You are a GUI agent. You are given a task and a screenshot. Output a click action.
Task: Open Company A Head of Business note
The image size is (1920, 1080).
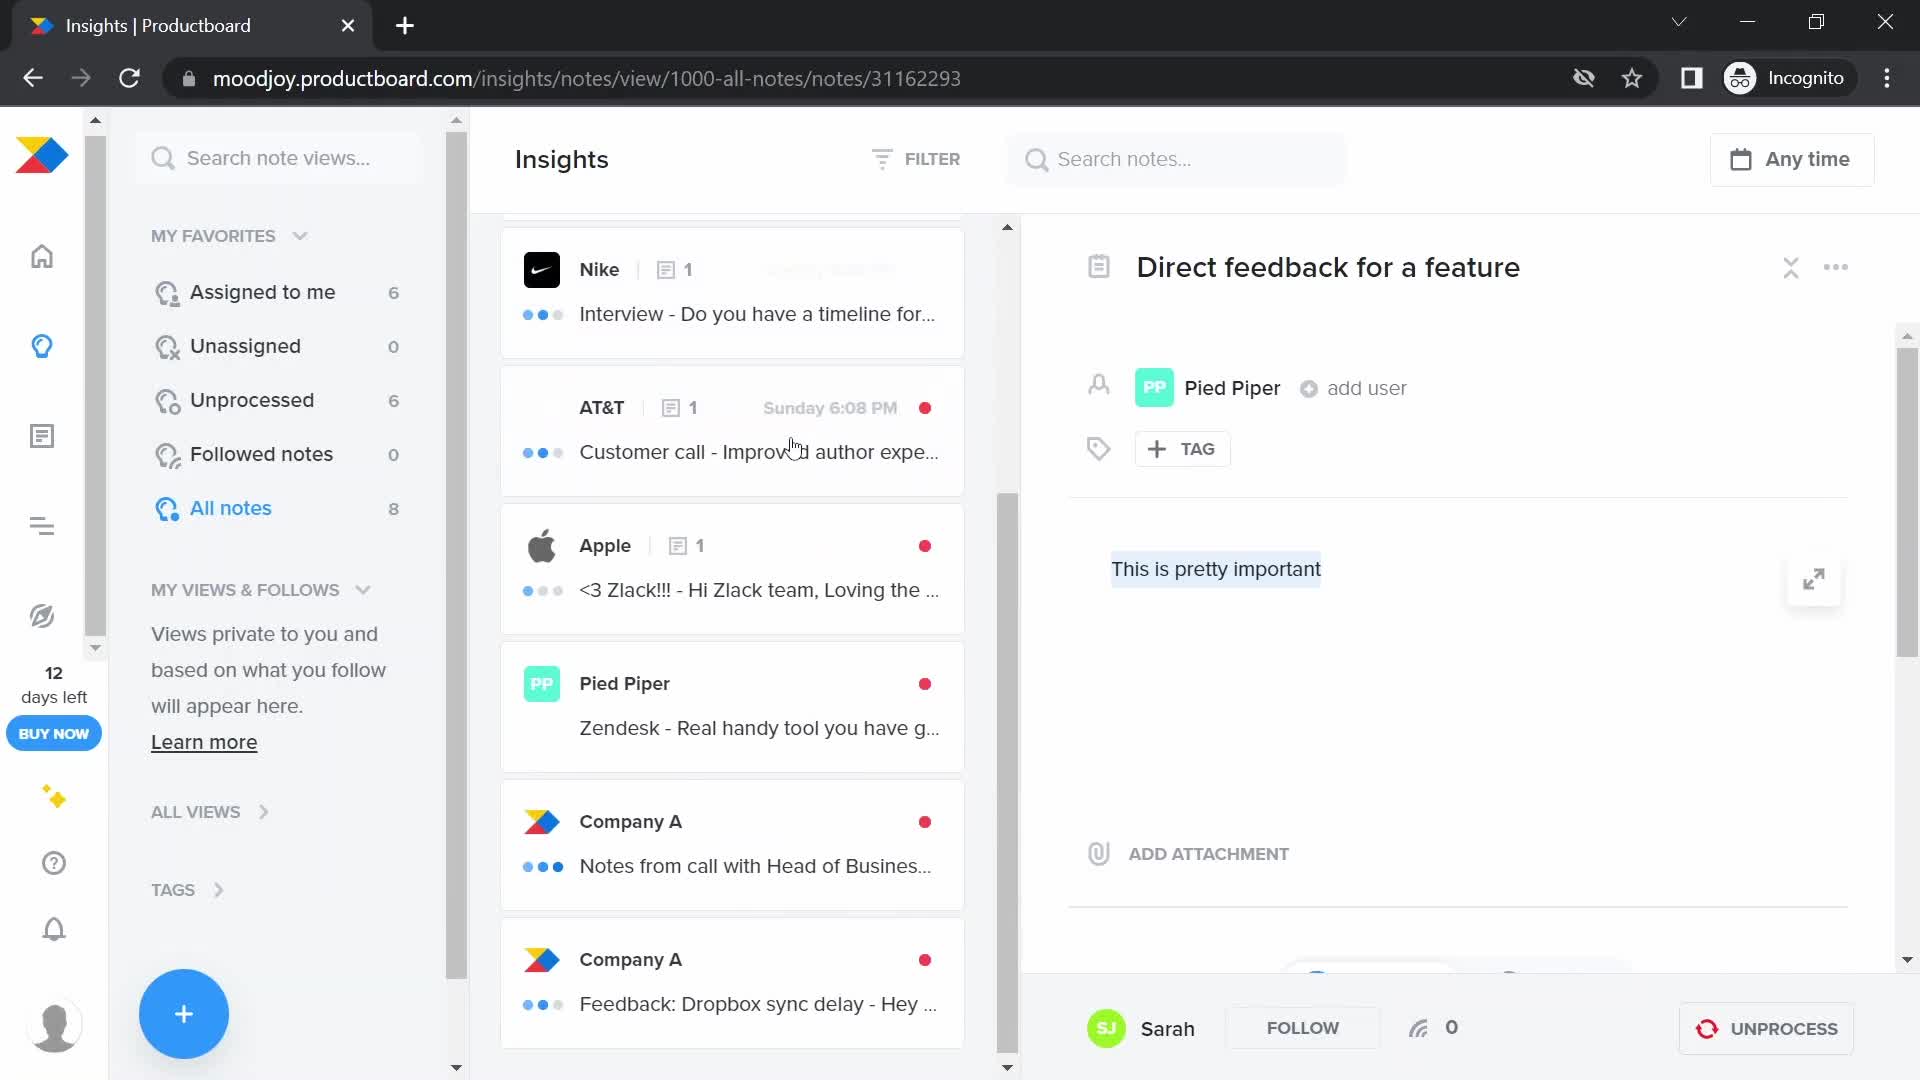pos(732,845)
